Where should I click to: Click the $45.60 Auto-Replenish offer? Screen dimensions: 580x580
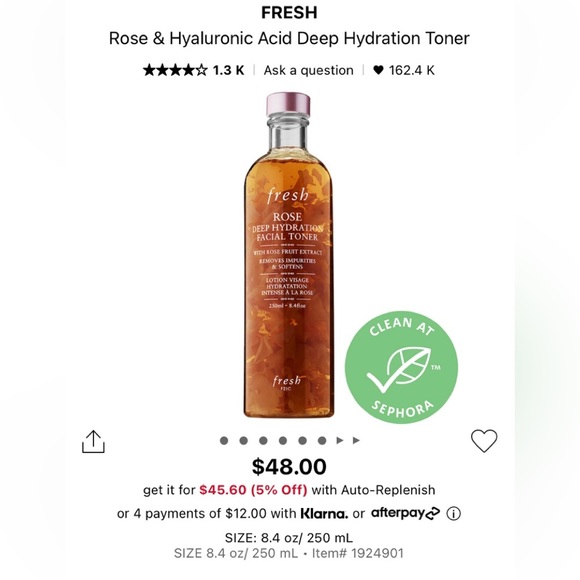[x=253, y=490]
